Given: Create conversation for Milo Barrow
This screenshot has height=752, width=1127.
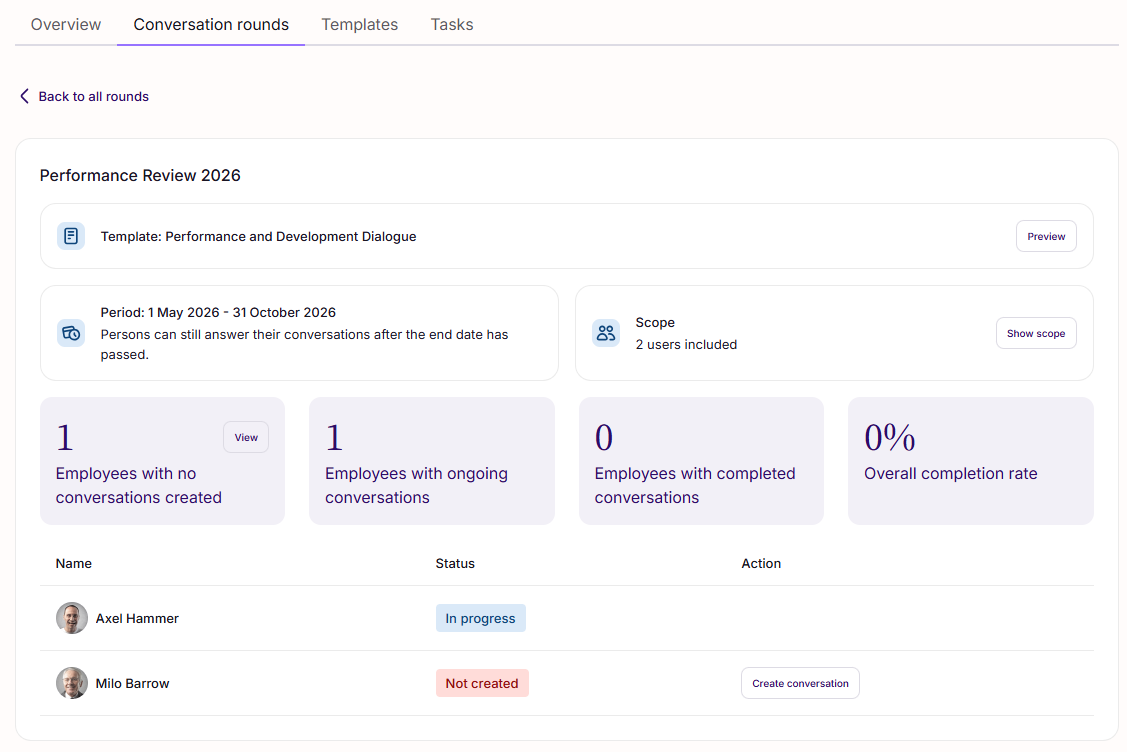Looking at the screenshot, I should click(800, 683).
